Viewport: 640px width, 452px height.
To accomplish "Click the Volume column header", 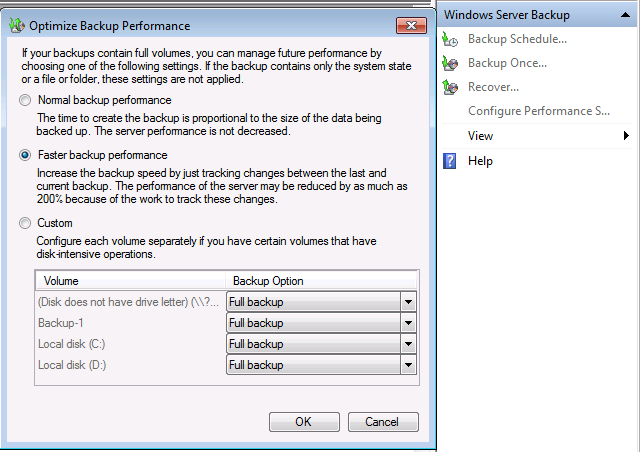I will pyautogui.click(x=62, y=281).
